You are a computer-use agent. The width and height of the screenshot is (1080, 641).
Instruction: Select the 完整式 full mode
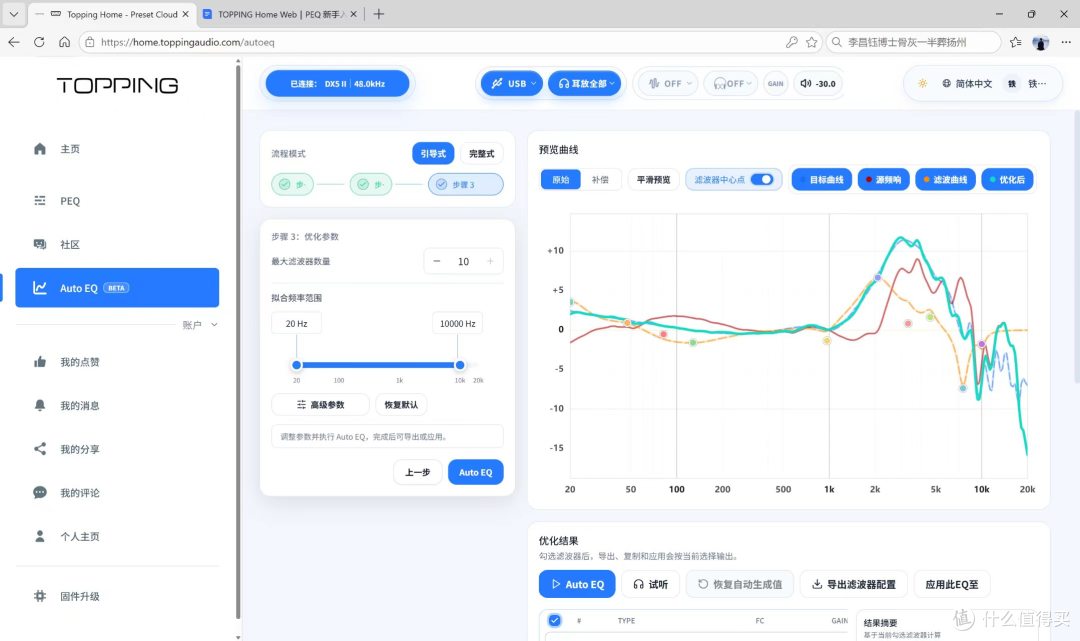pyautogui.click(x=481, y=154)
